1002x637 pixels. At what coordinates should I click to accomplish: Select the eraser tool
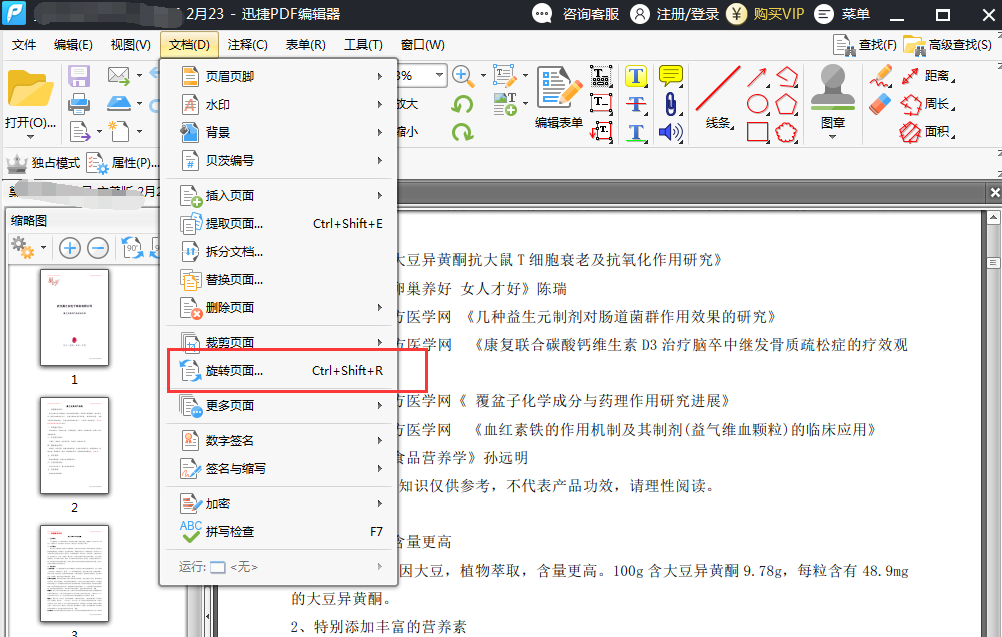(x=881, y=104)
